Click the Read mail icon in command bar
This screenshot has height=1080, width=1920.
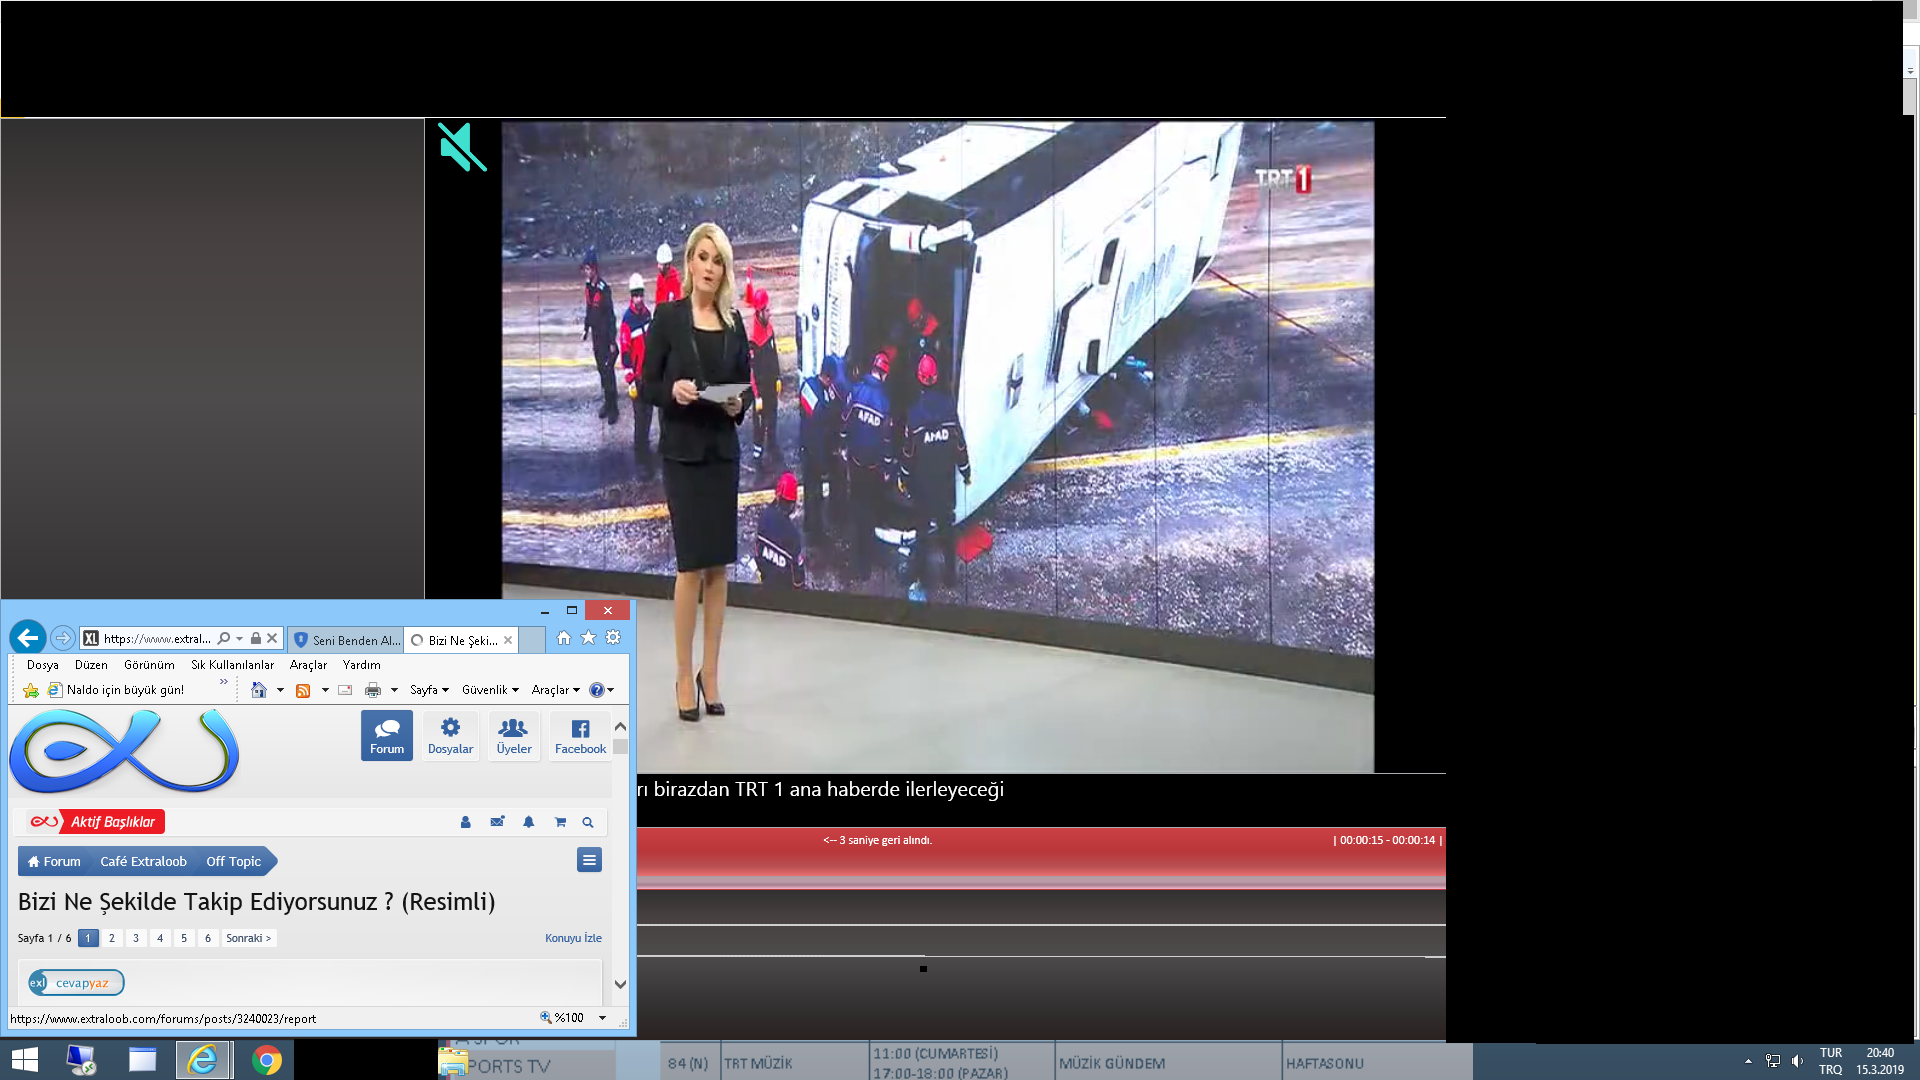tap(345, 690)
